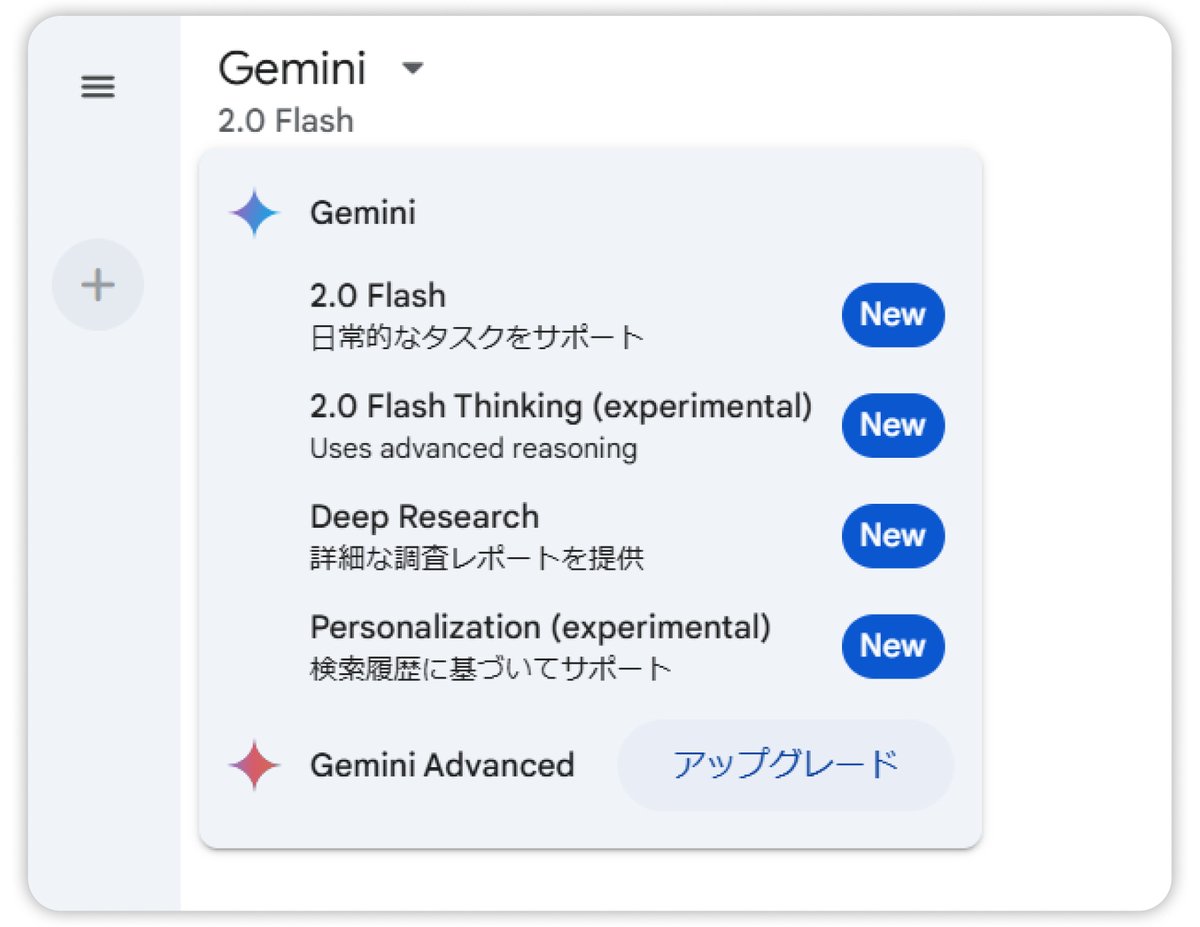This screenshot has height=927, width=1200.
Task: Start a new chat with the plus icon
Action: [x=97, y=284]
